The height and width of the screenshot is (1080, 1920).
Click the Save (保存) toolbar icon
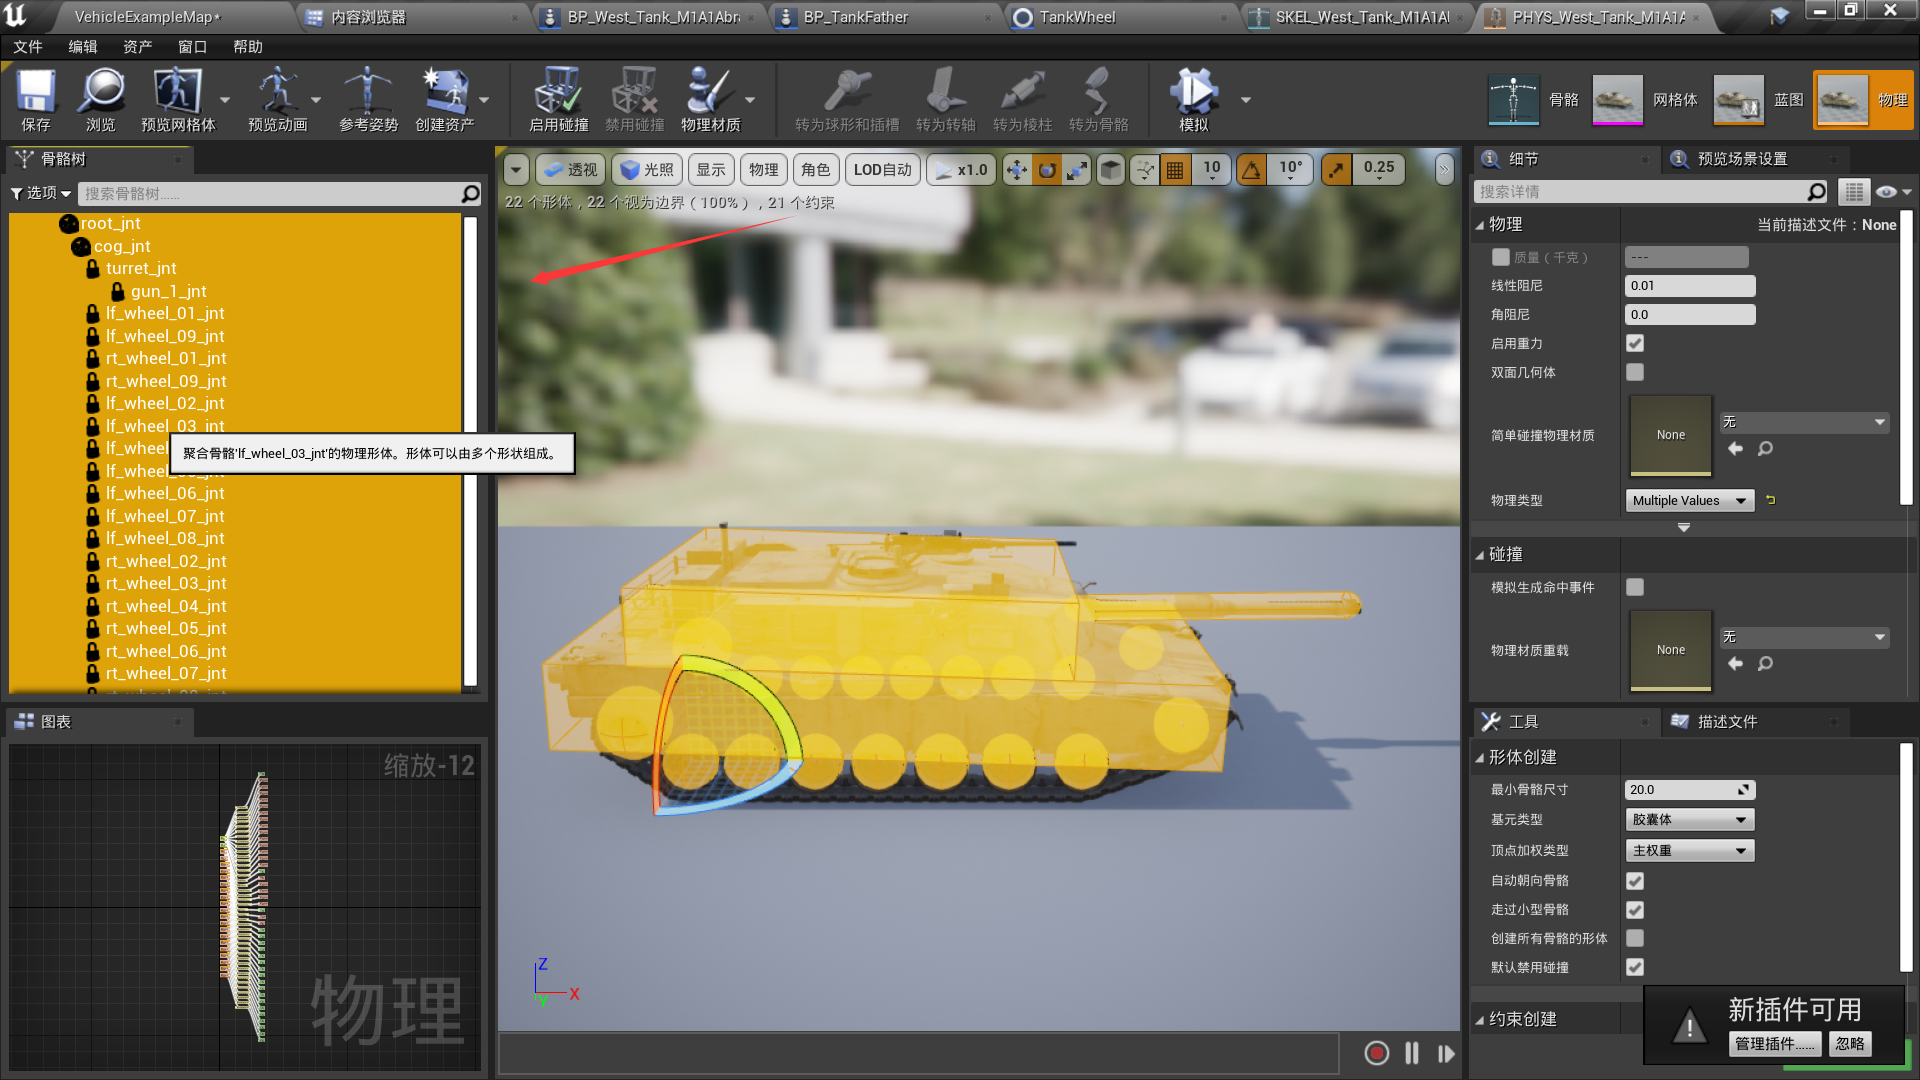point(36,93)
